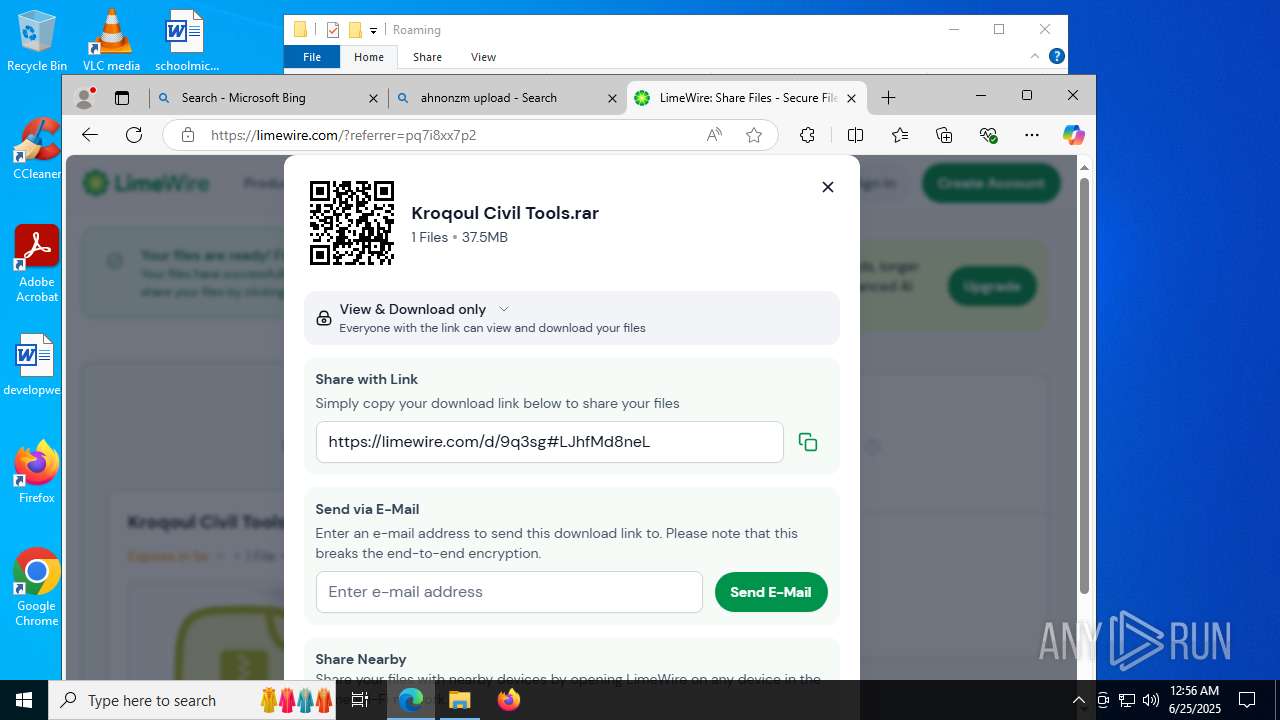This screenshot has width=1280, height=720.
Task: Open Edge Collections icon
Action: pos(944,135)
